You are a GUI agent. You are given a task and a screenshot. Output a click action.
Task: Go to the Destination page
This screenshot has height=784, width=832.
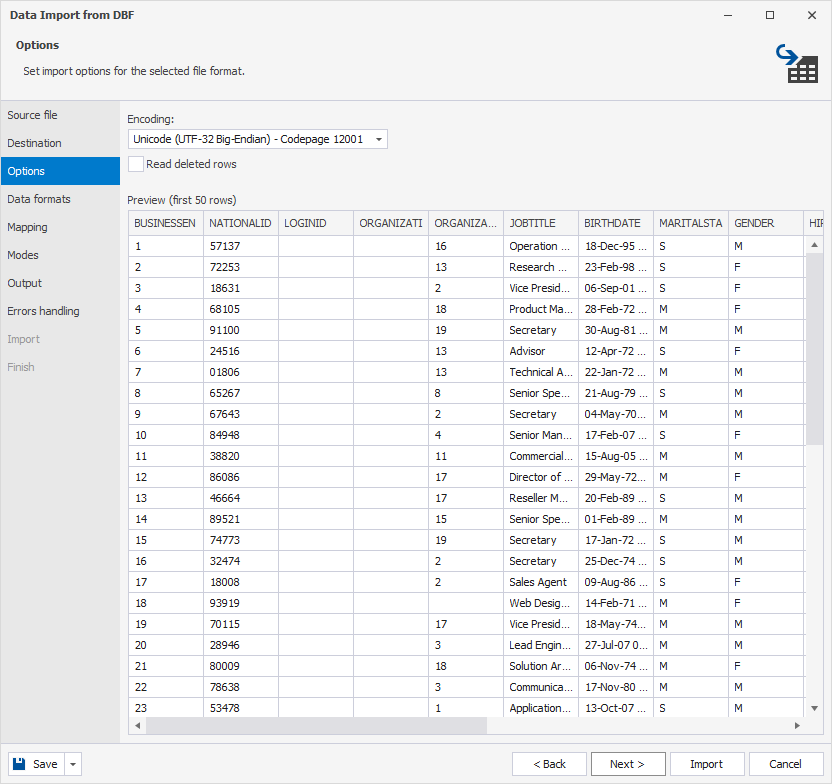point(60,143)
